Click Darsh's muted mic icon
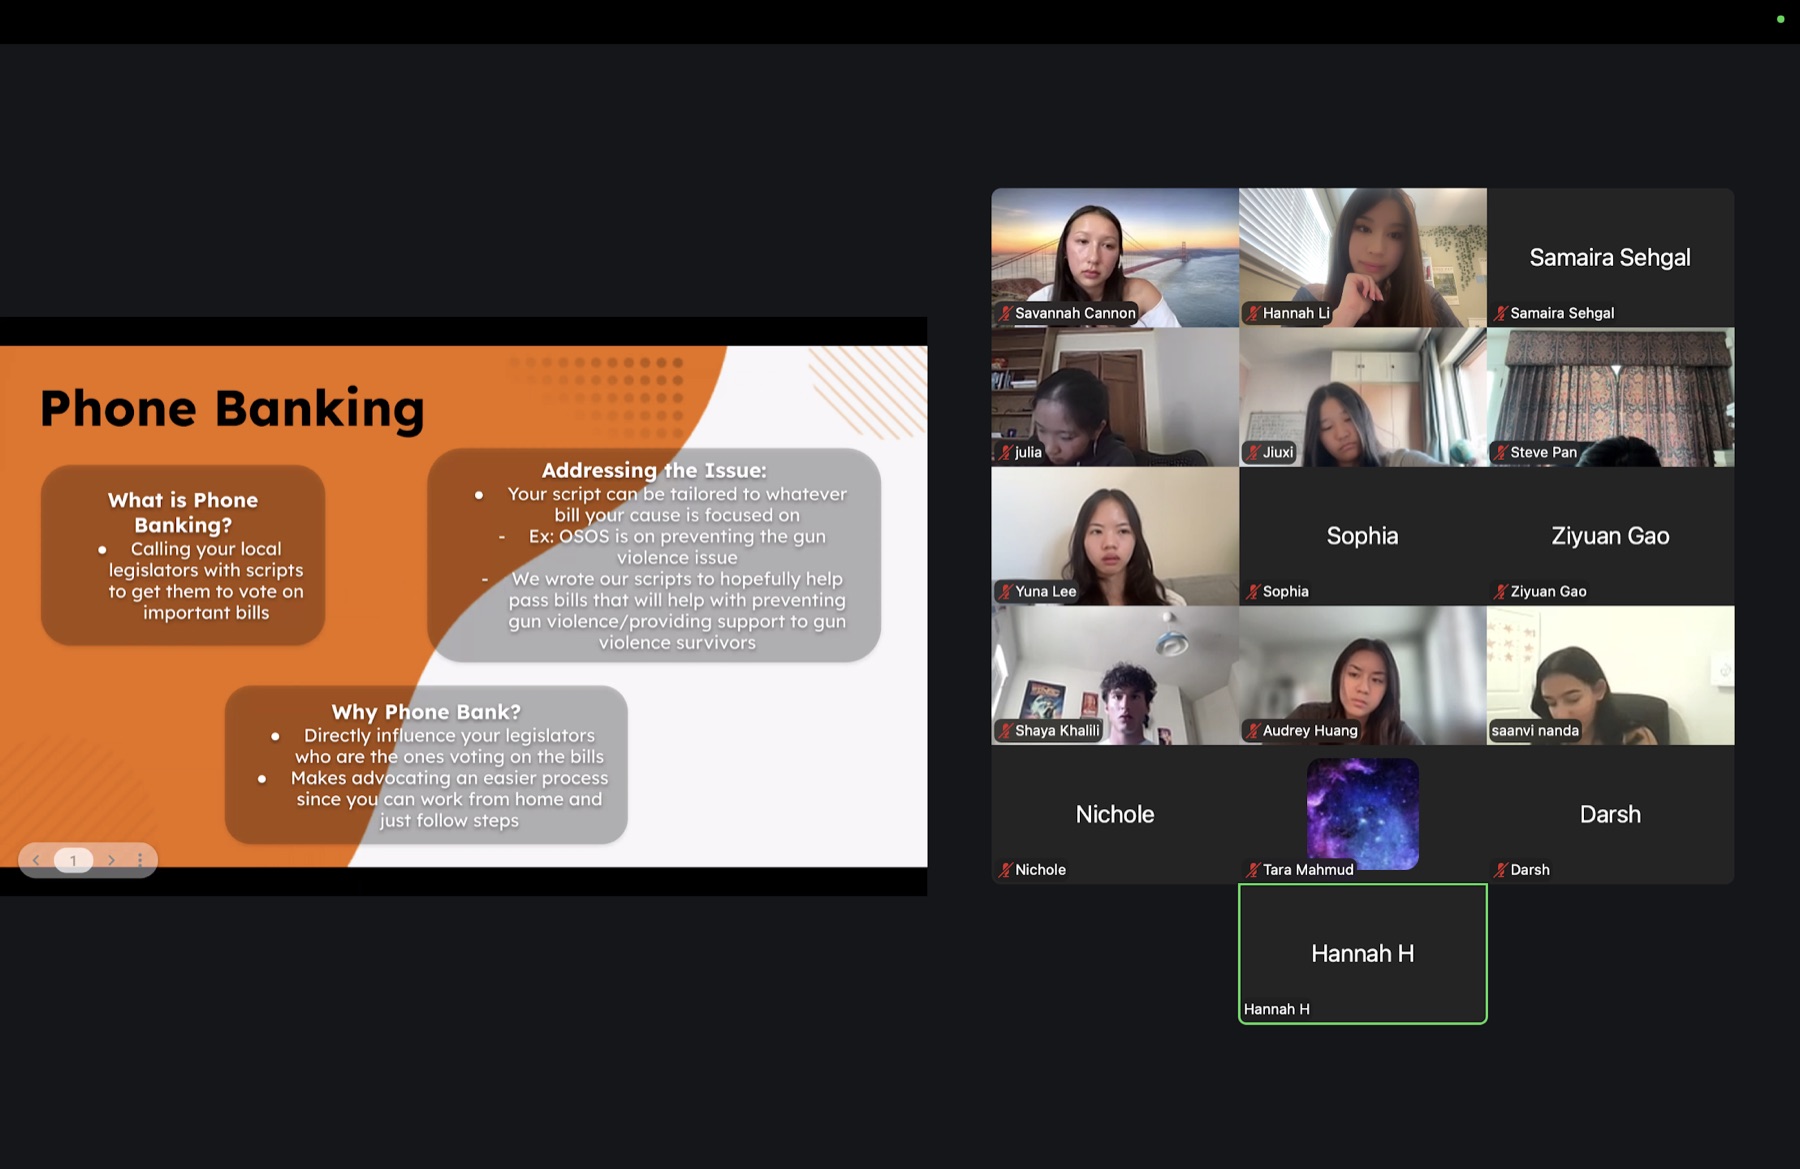This screenshot has width=1800, height=1169. tap(1500, 870)
